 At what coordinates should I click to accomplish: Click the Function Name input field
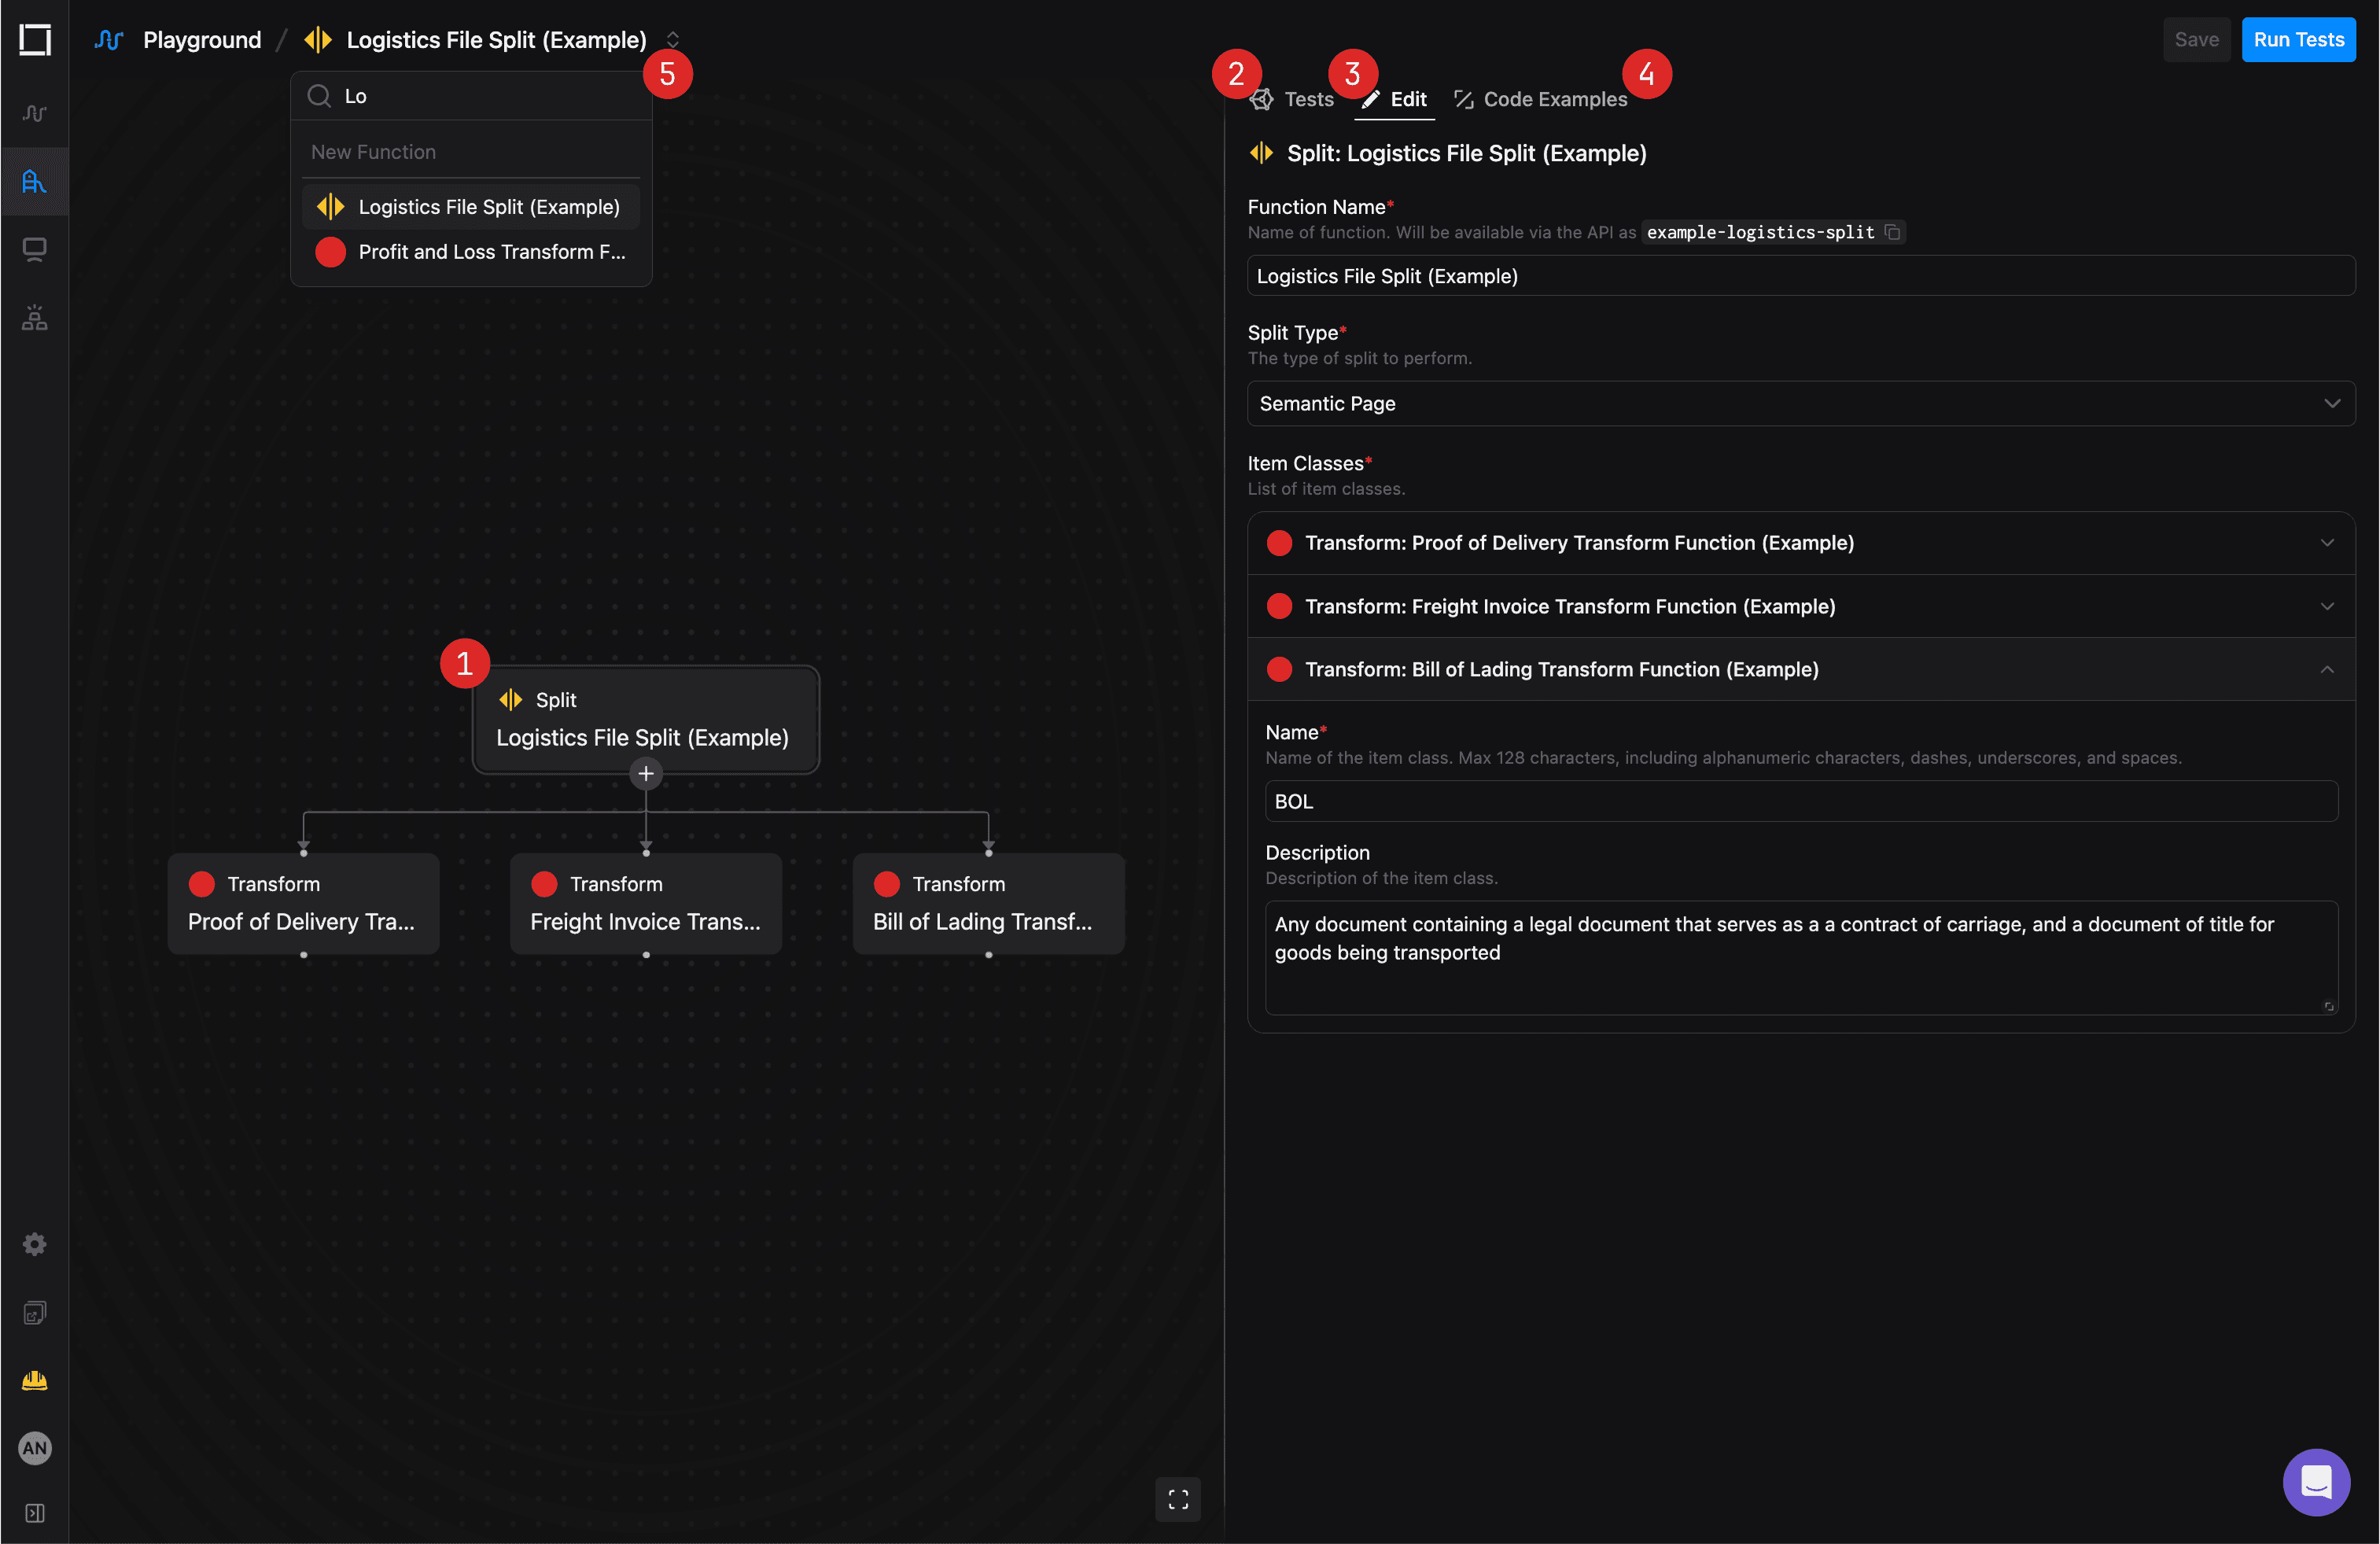point(1800,276)
